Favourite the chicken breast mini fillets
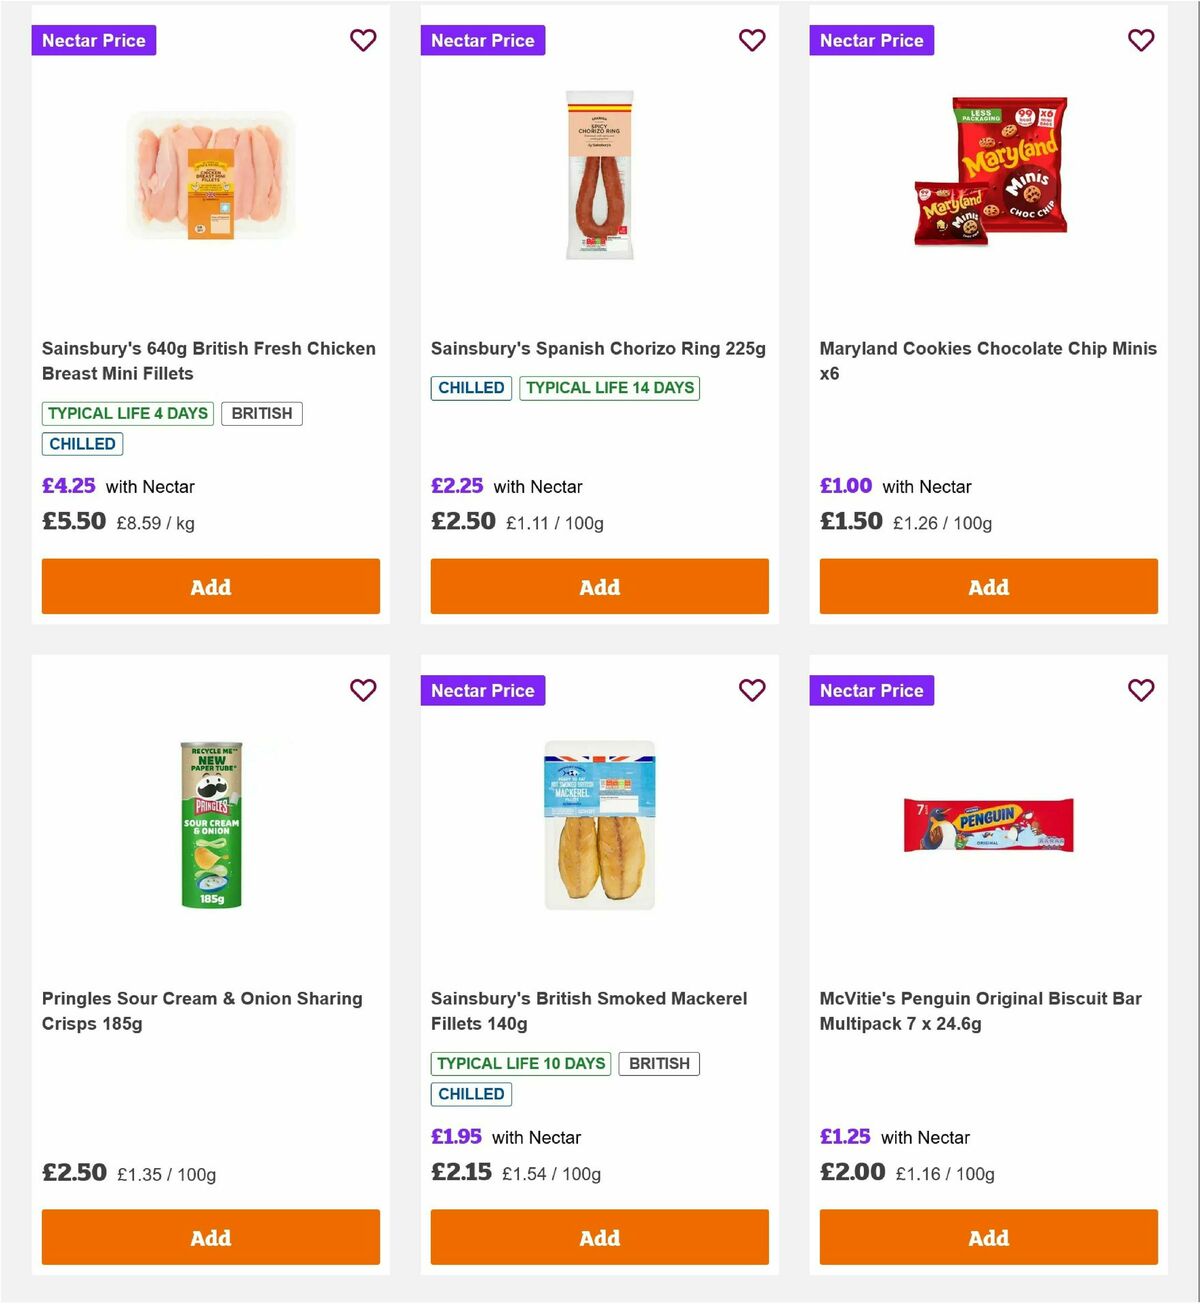 tap(363, 40)
